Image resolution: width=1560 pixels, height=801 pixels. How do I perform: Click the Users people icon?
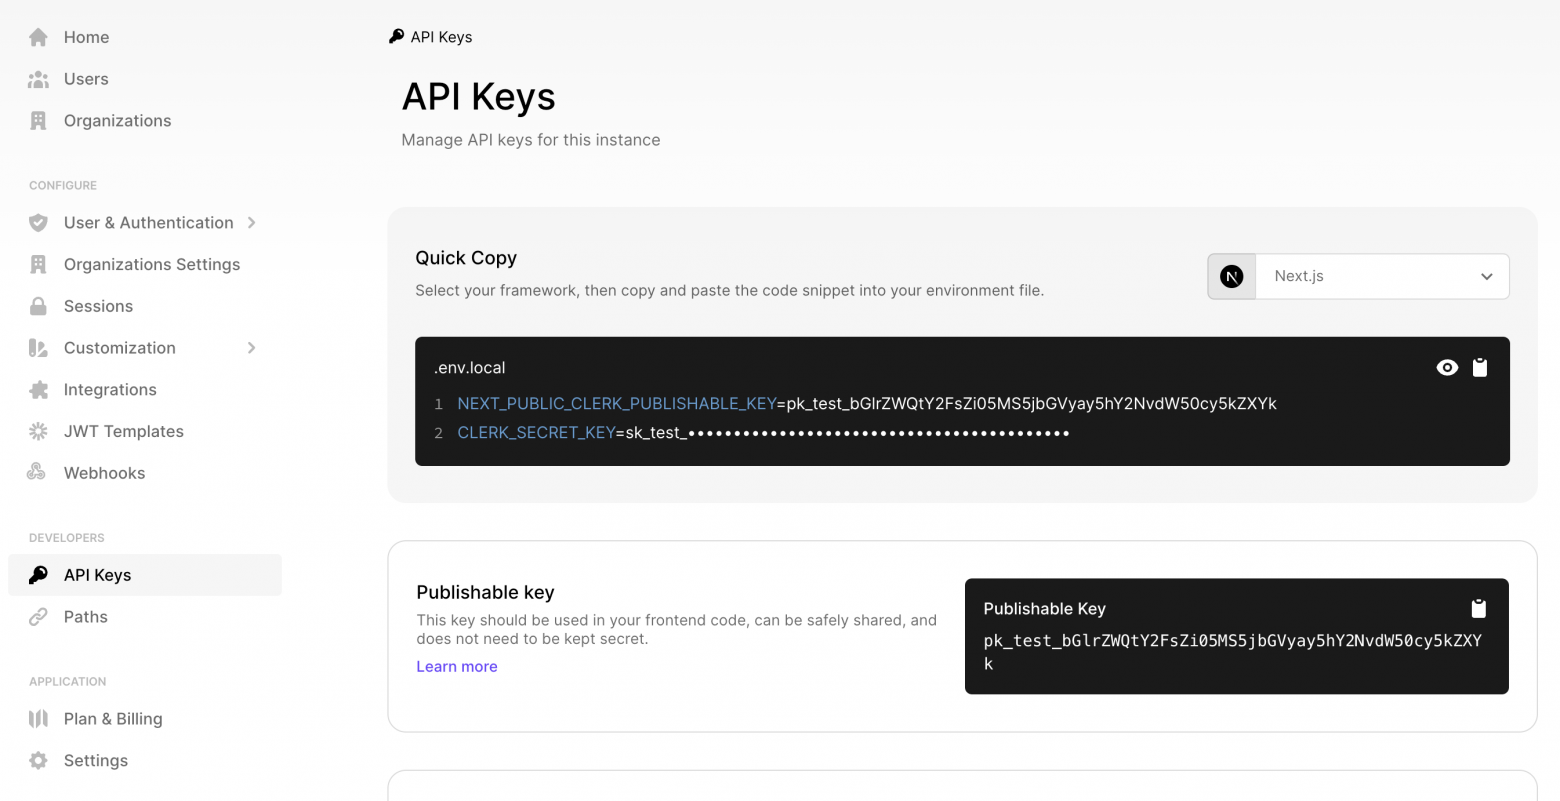point(38,79)
